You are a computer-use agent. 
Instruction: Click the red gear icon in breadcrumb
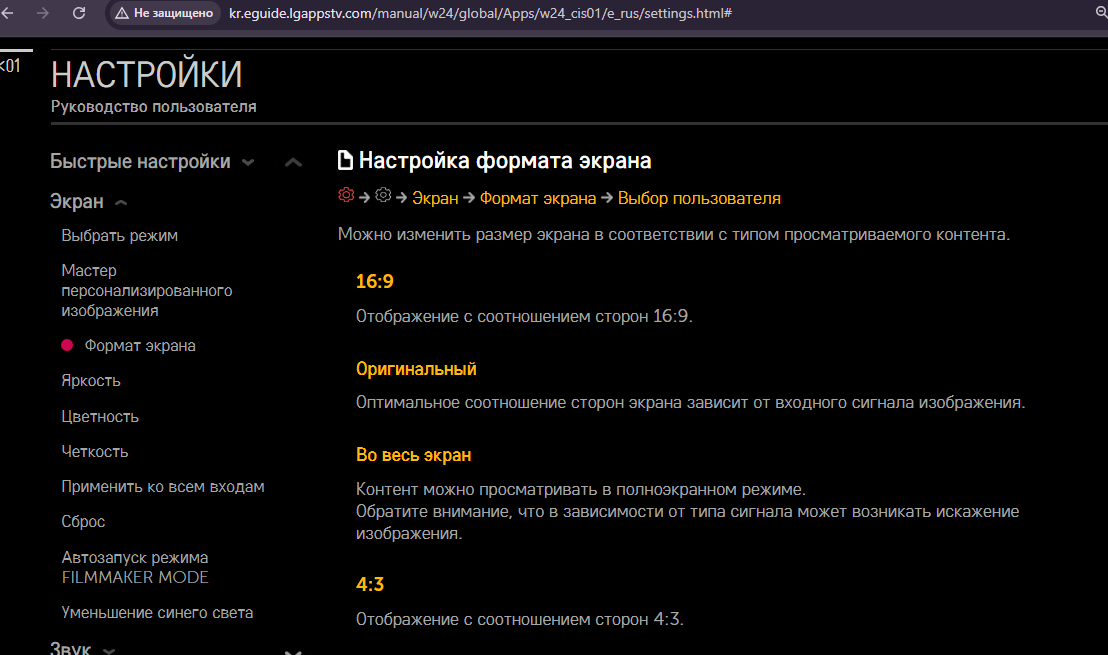tap(346, 195)
